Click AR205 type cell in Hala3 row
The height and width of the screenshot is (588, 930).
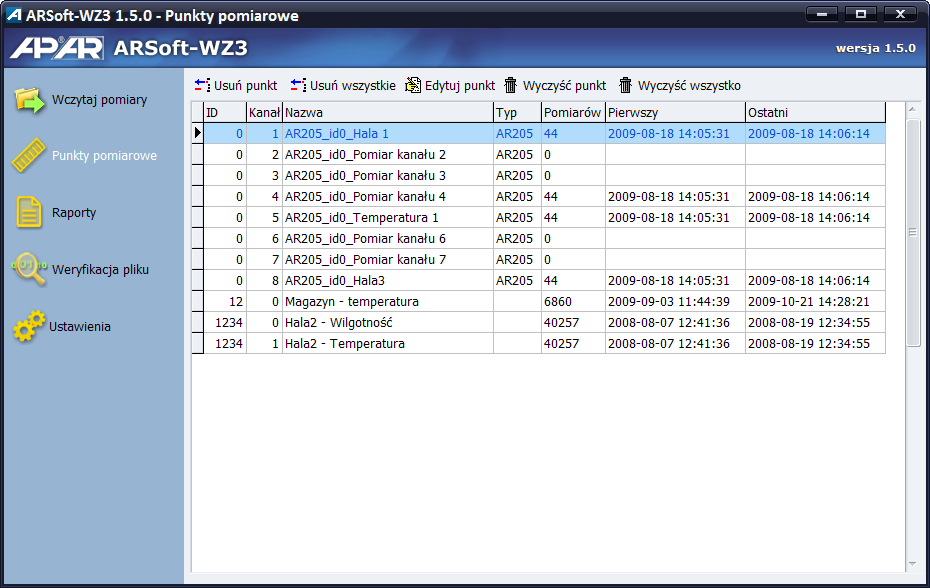coord(517,280)
